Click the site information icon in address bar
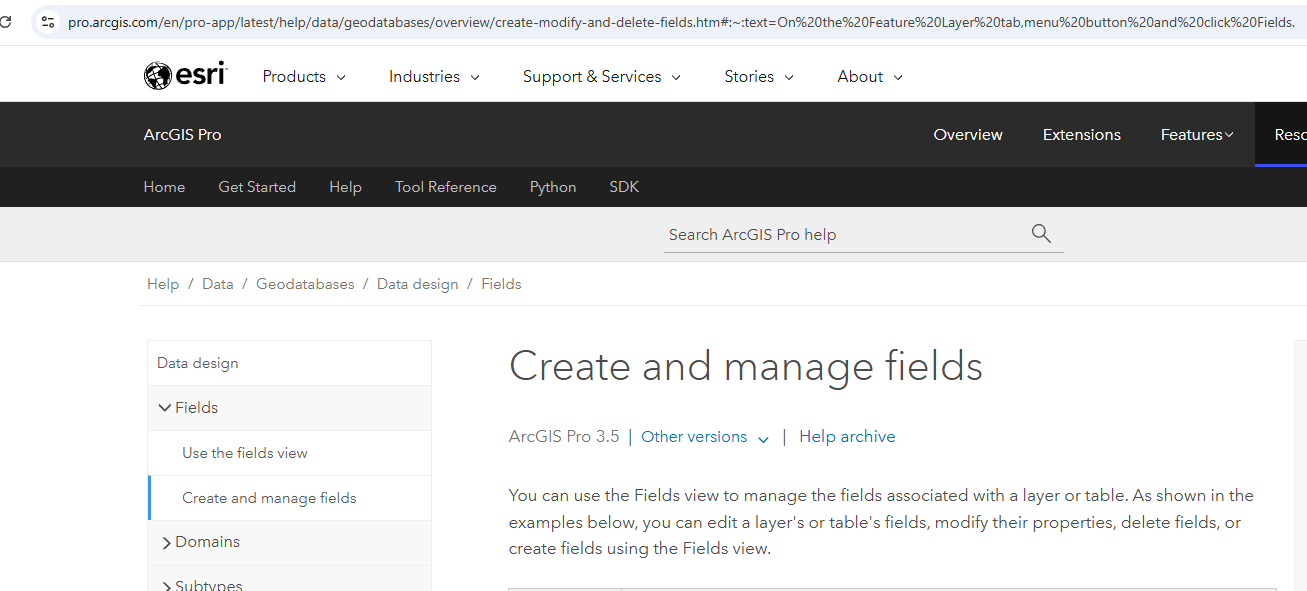The width and height of the screenshot is (1307, 591). pyautogui.click(x=48, y=21)
